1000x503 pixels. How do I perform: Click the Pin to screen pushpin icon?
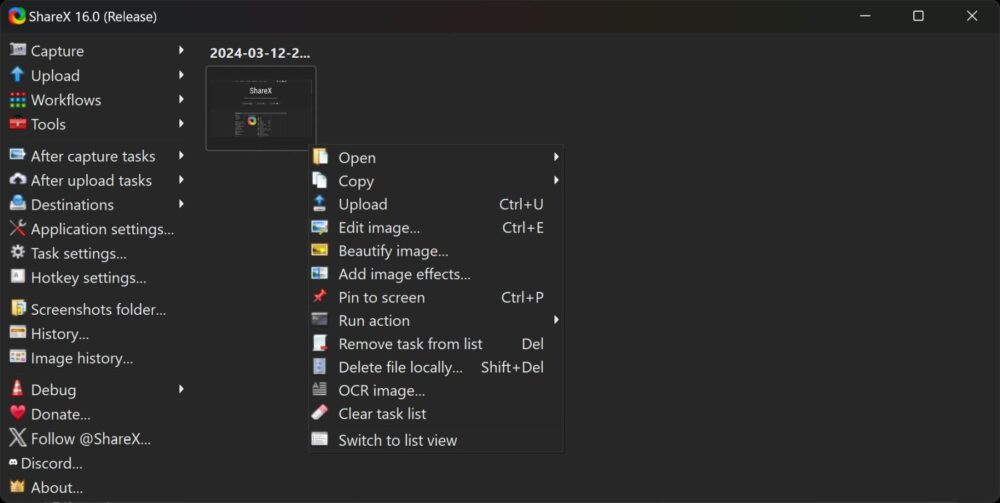click(320, 297)
